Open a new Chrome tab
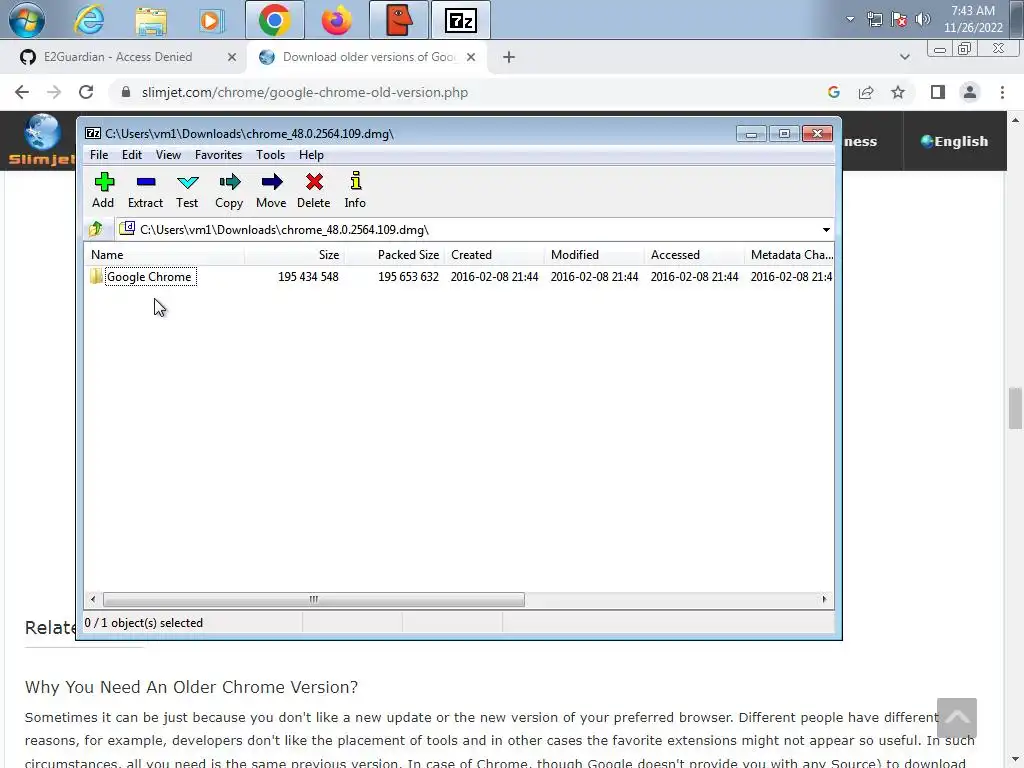Image resolution: width=1024 pixels, height=768 pixels. [x=509, y=57]
